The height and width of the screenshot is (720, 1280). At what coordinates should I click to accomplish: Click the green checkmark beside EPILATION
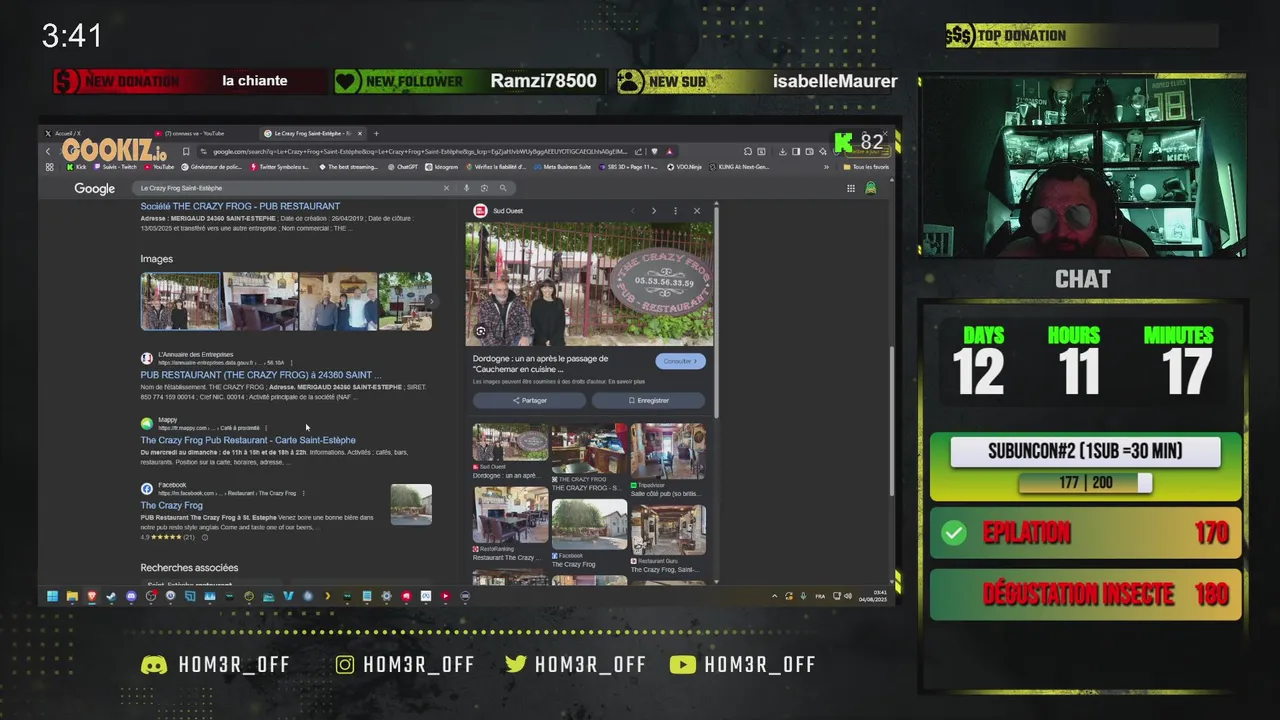(x=954, y=534)
